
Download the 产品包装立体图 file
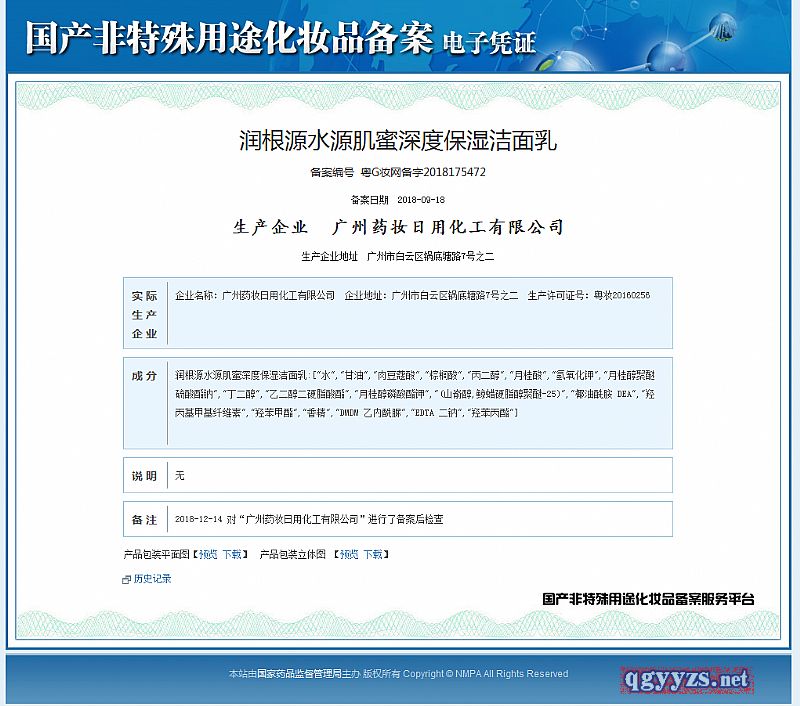[x=372, y=553]
